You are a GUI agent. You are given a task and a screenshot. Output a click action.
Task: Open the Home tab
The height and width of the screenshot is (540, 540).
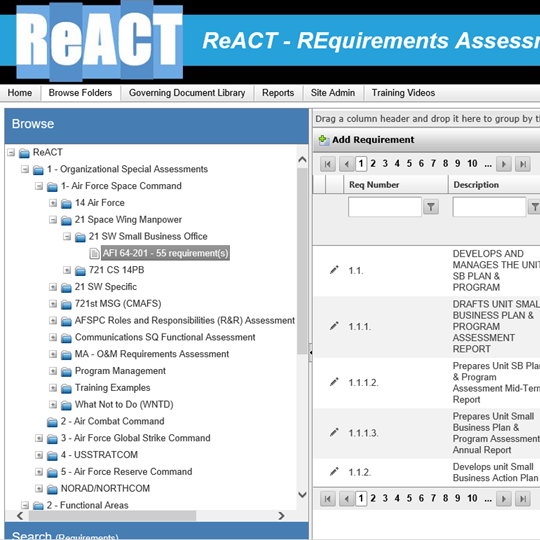point(20,93)
